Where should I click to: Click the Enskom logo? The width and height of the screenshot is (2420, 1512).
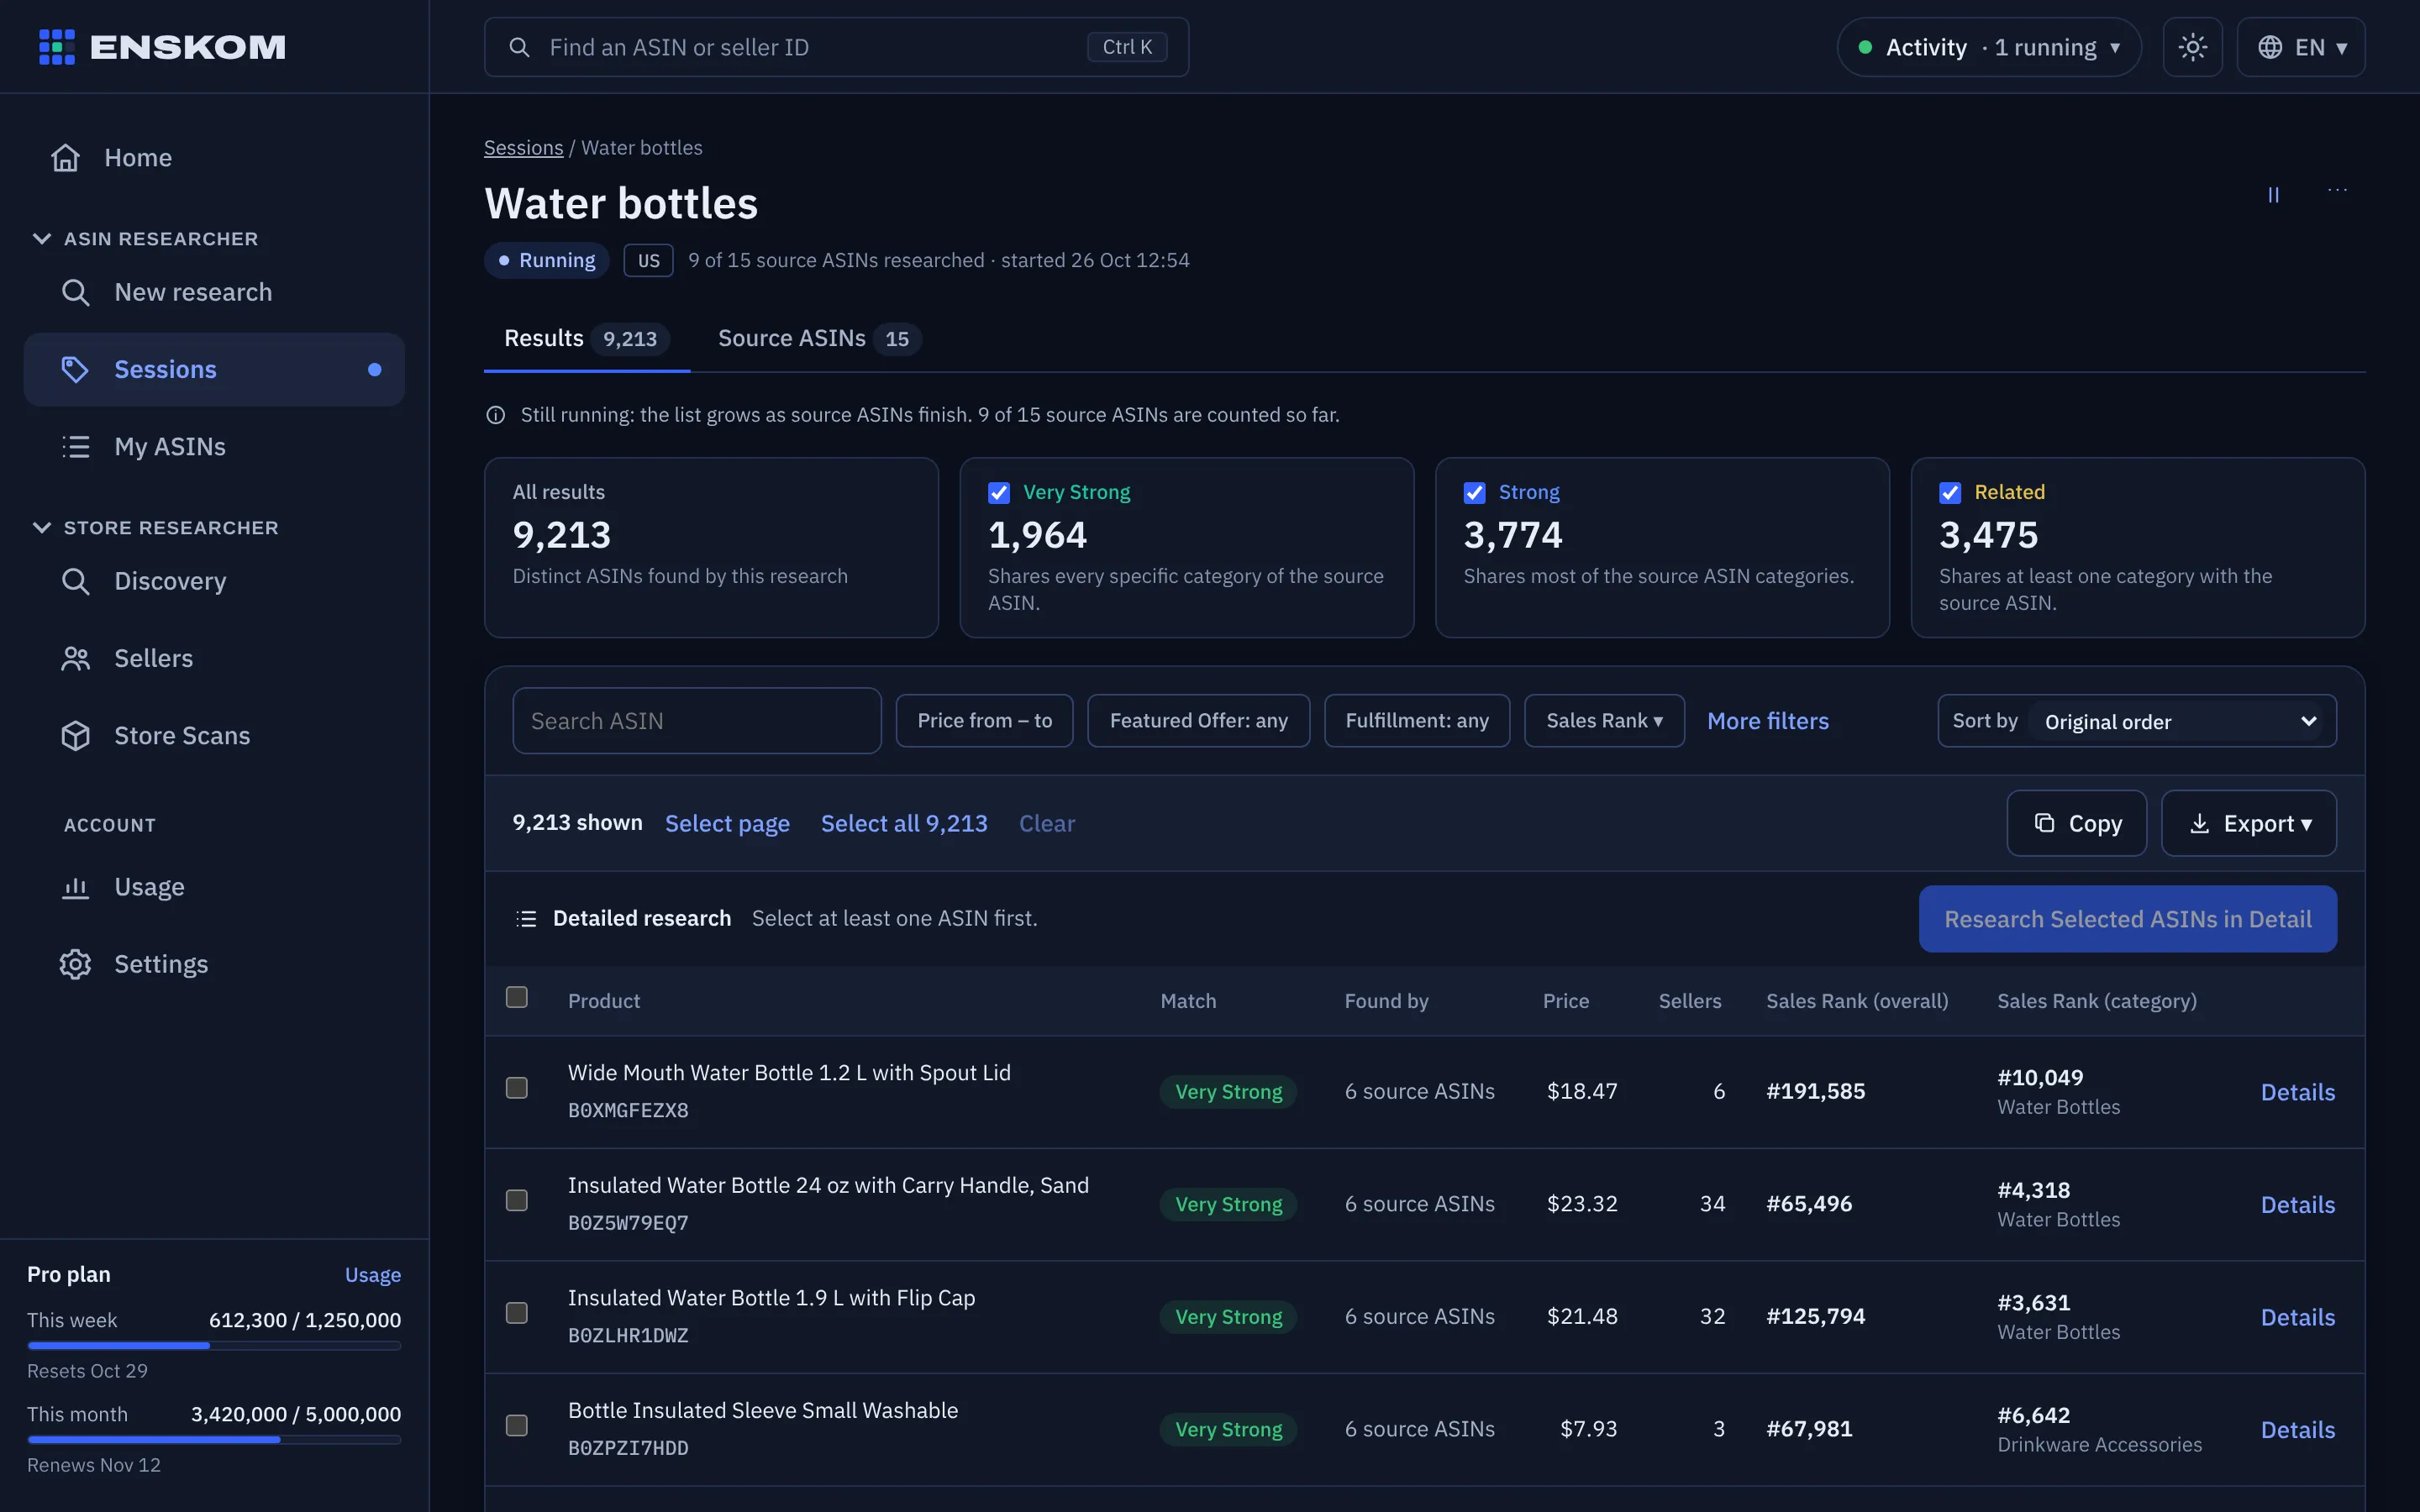point(162,47)
